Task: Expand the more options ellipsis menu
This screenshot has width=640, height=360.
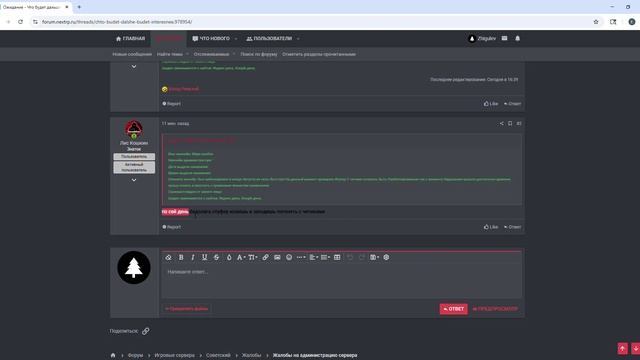Action: (301, 258)
